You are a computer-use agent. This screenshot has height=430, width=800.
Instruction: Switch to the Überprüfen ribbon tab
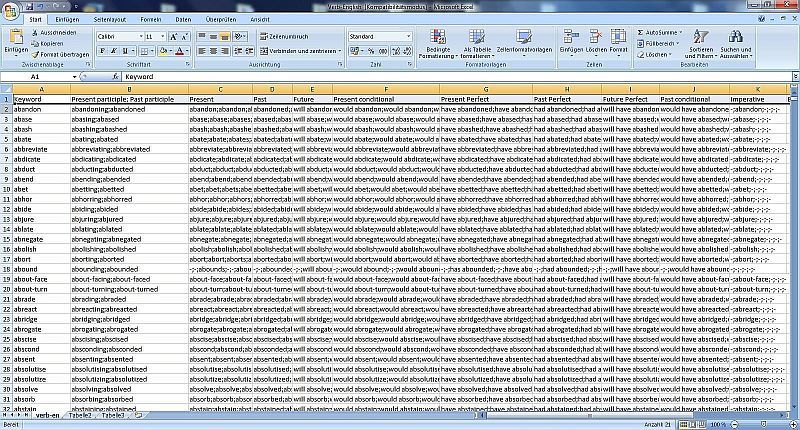pyautogui.click(x=221, y=19)
